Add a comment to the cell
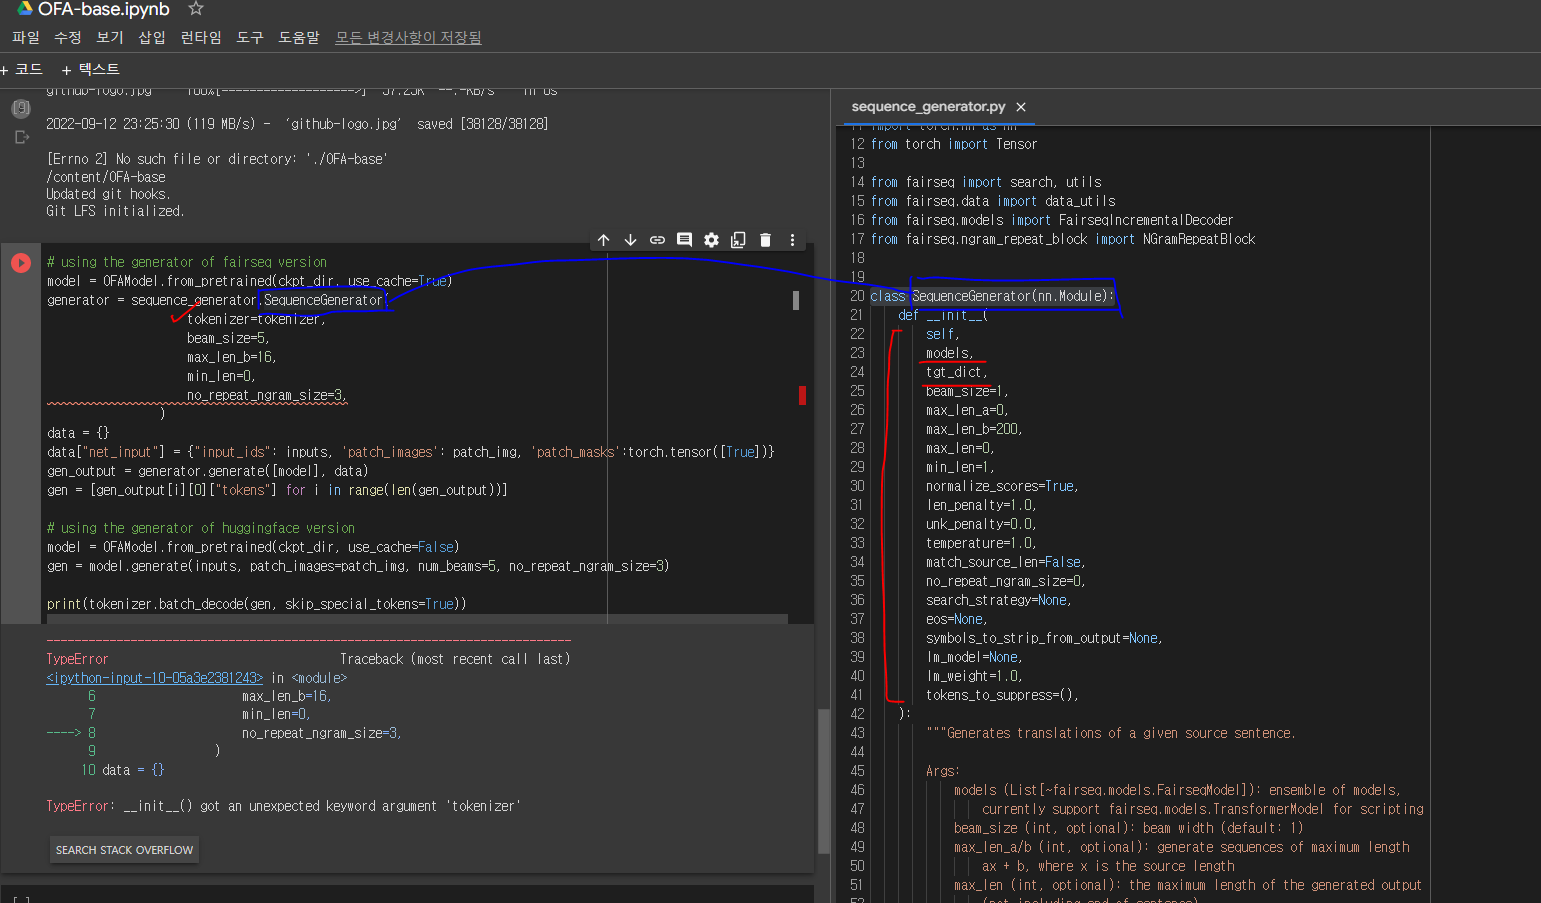1541x903 pixels. tap(684, 240)
